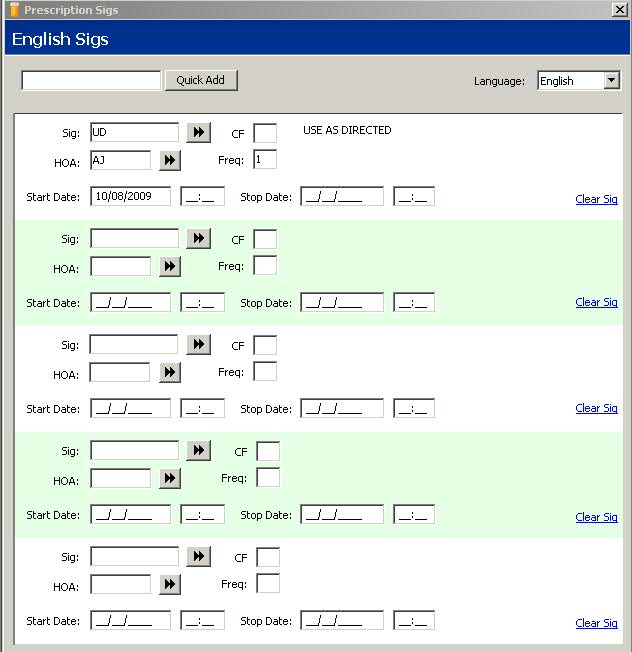
Task: Click the Quick Add button
Action: click(x=201, y=80)
